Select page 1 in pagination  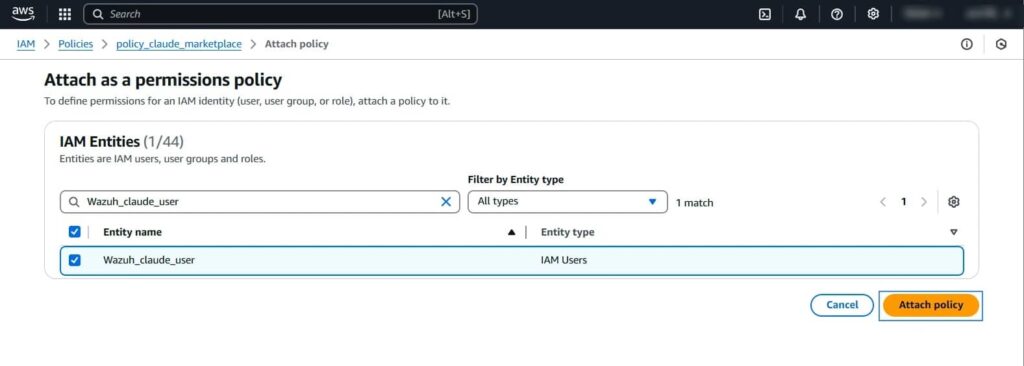click(904, 202)
